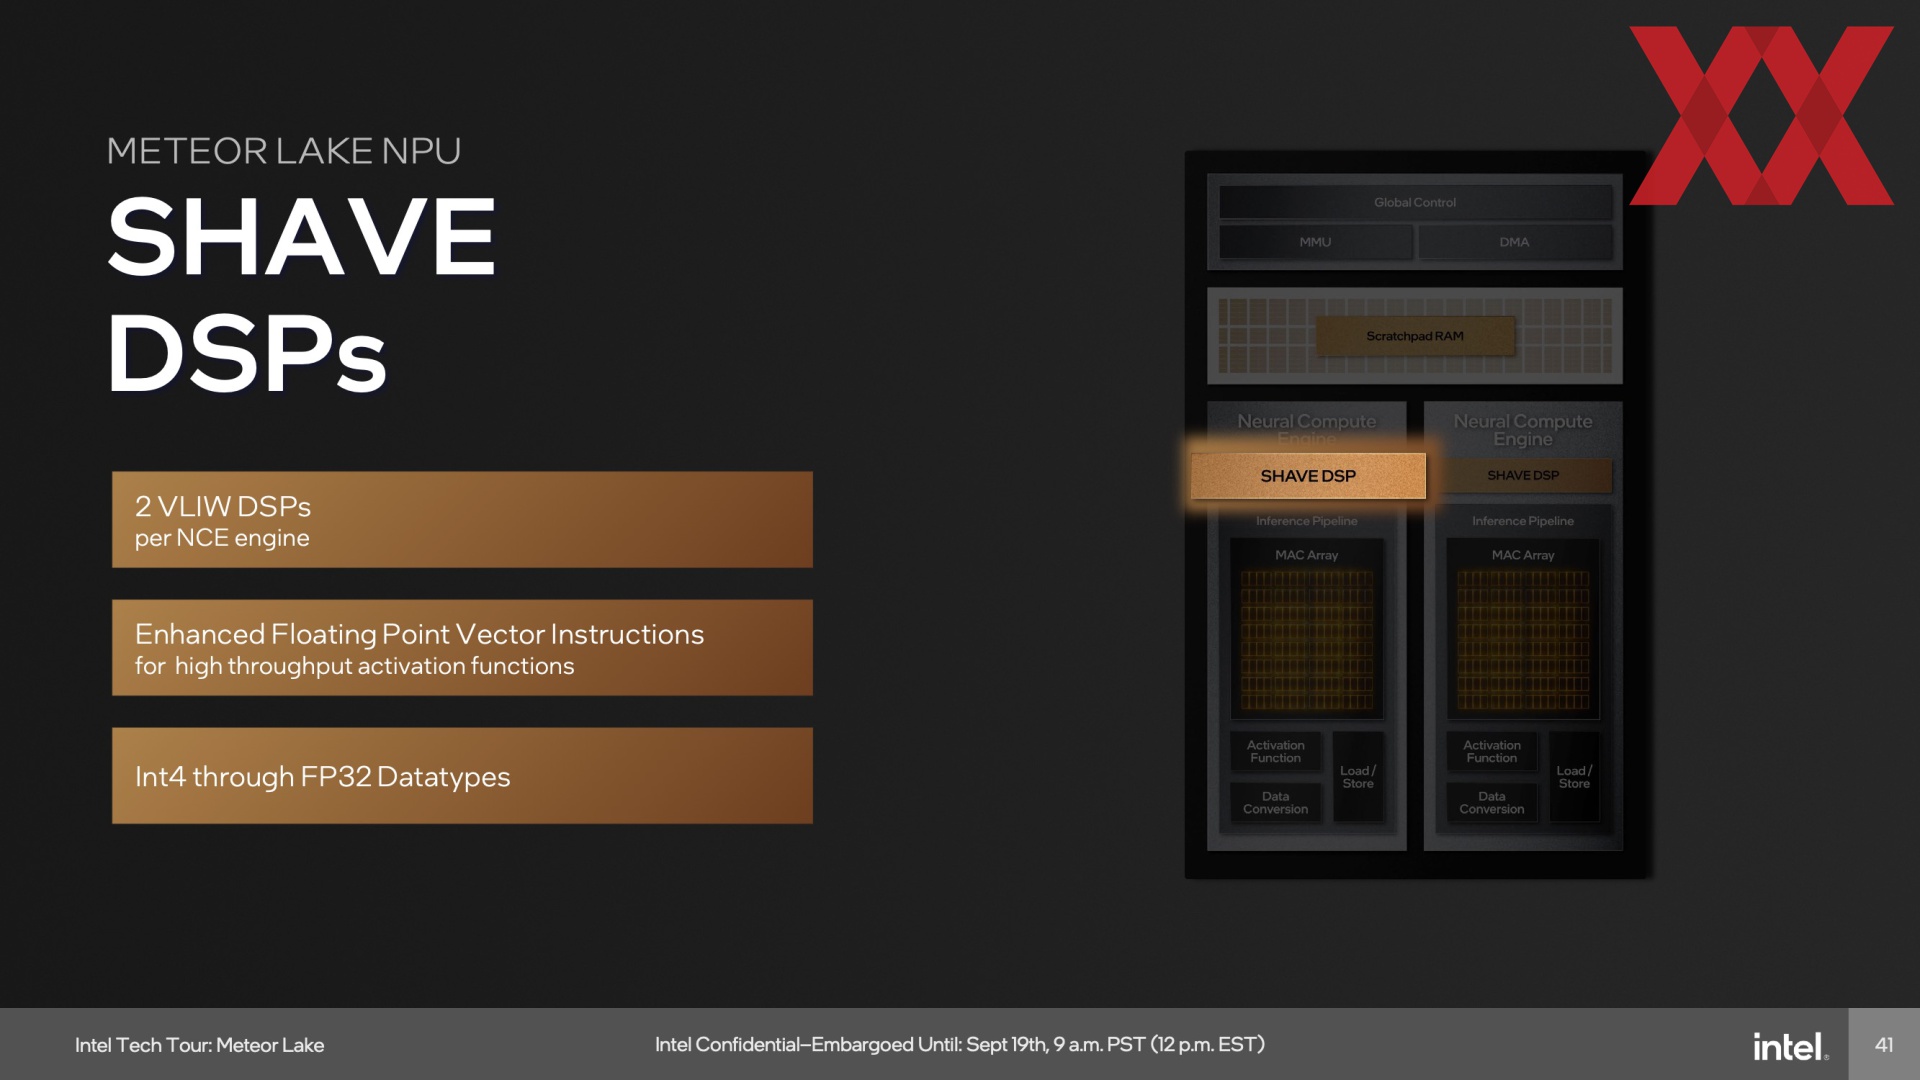Select the Scratchpad RAM label
Screen dimensions: 1920x1080
pos(1415,336)
